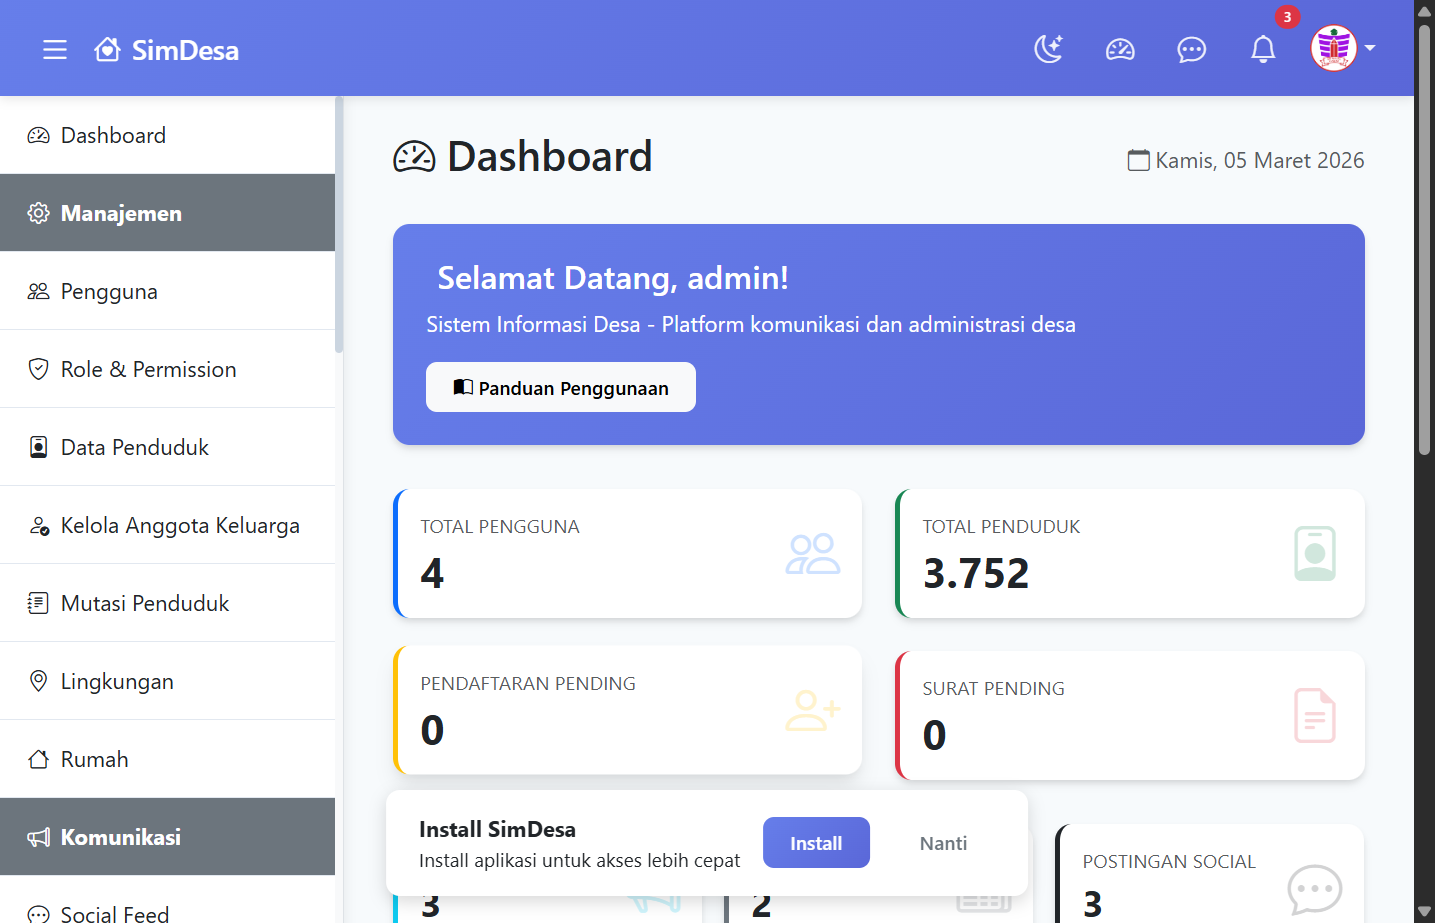Screen dimensions: 1435x923
Task: Click the Install button
Action: 816,843
